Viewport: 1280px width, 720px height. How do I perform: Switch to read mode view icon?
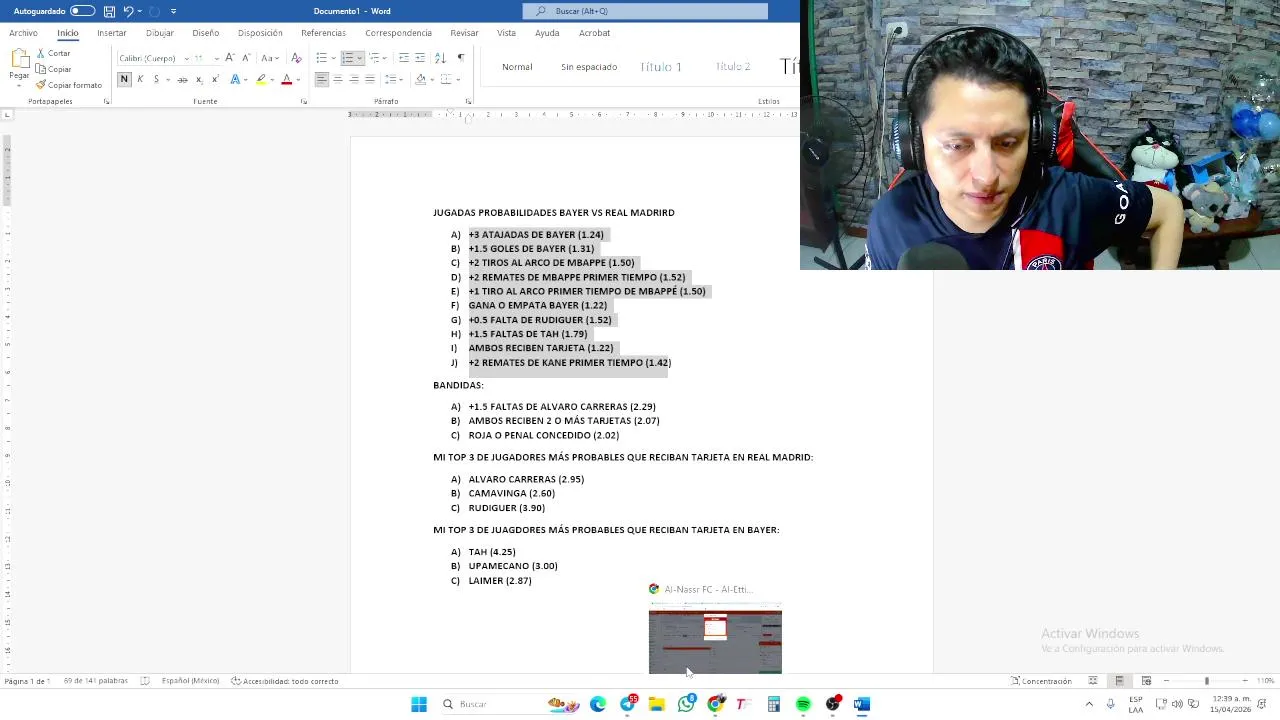click(1093, 681)
